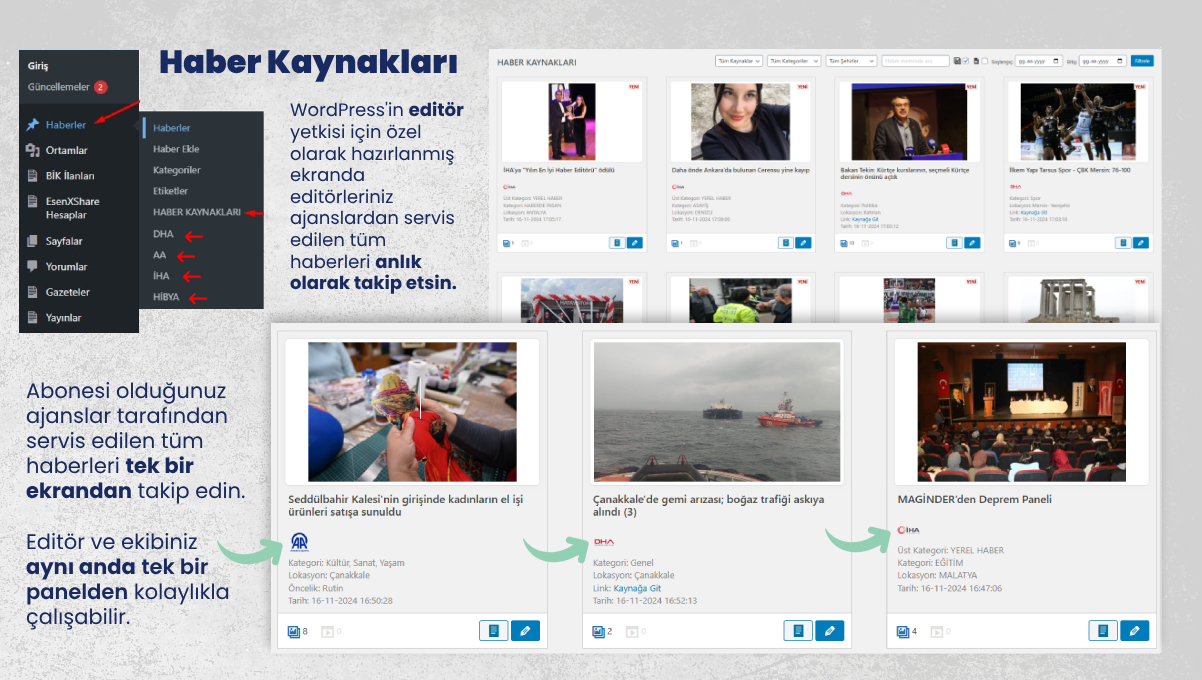Follow the Kaynağa Git link on the DHA card
This screenshot has height=680, width=1202.
[x=636, y=589]
